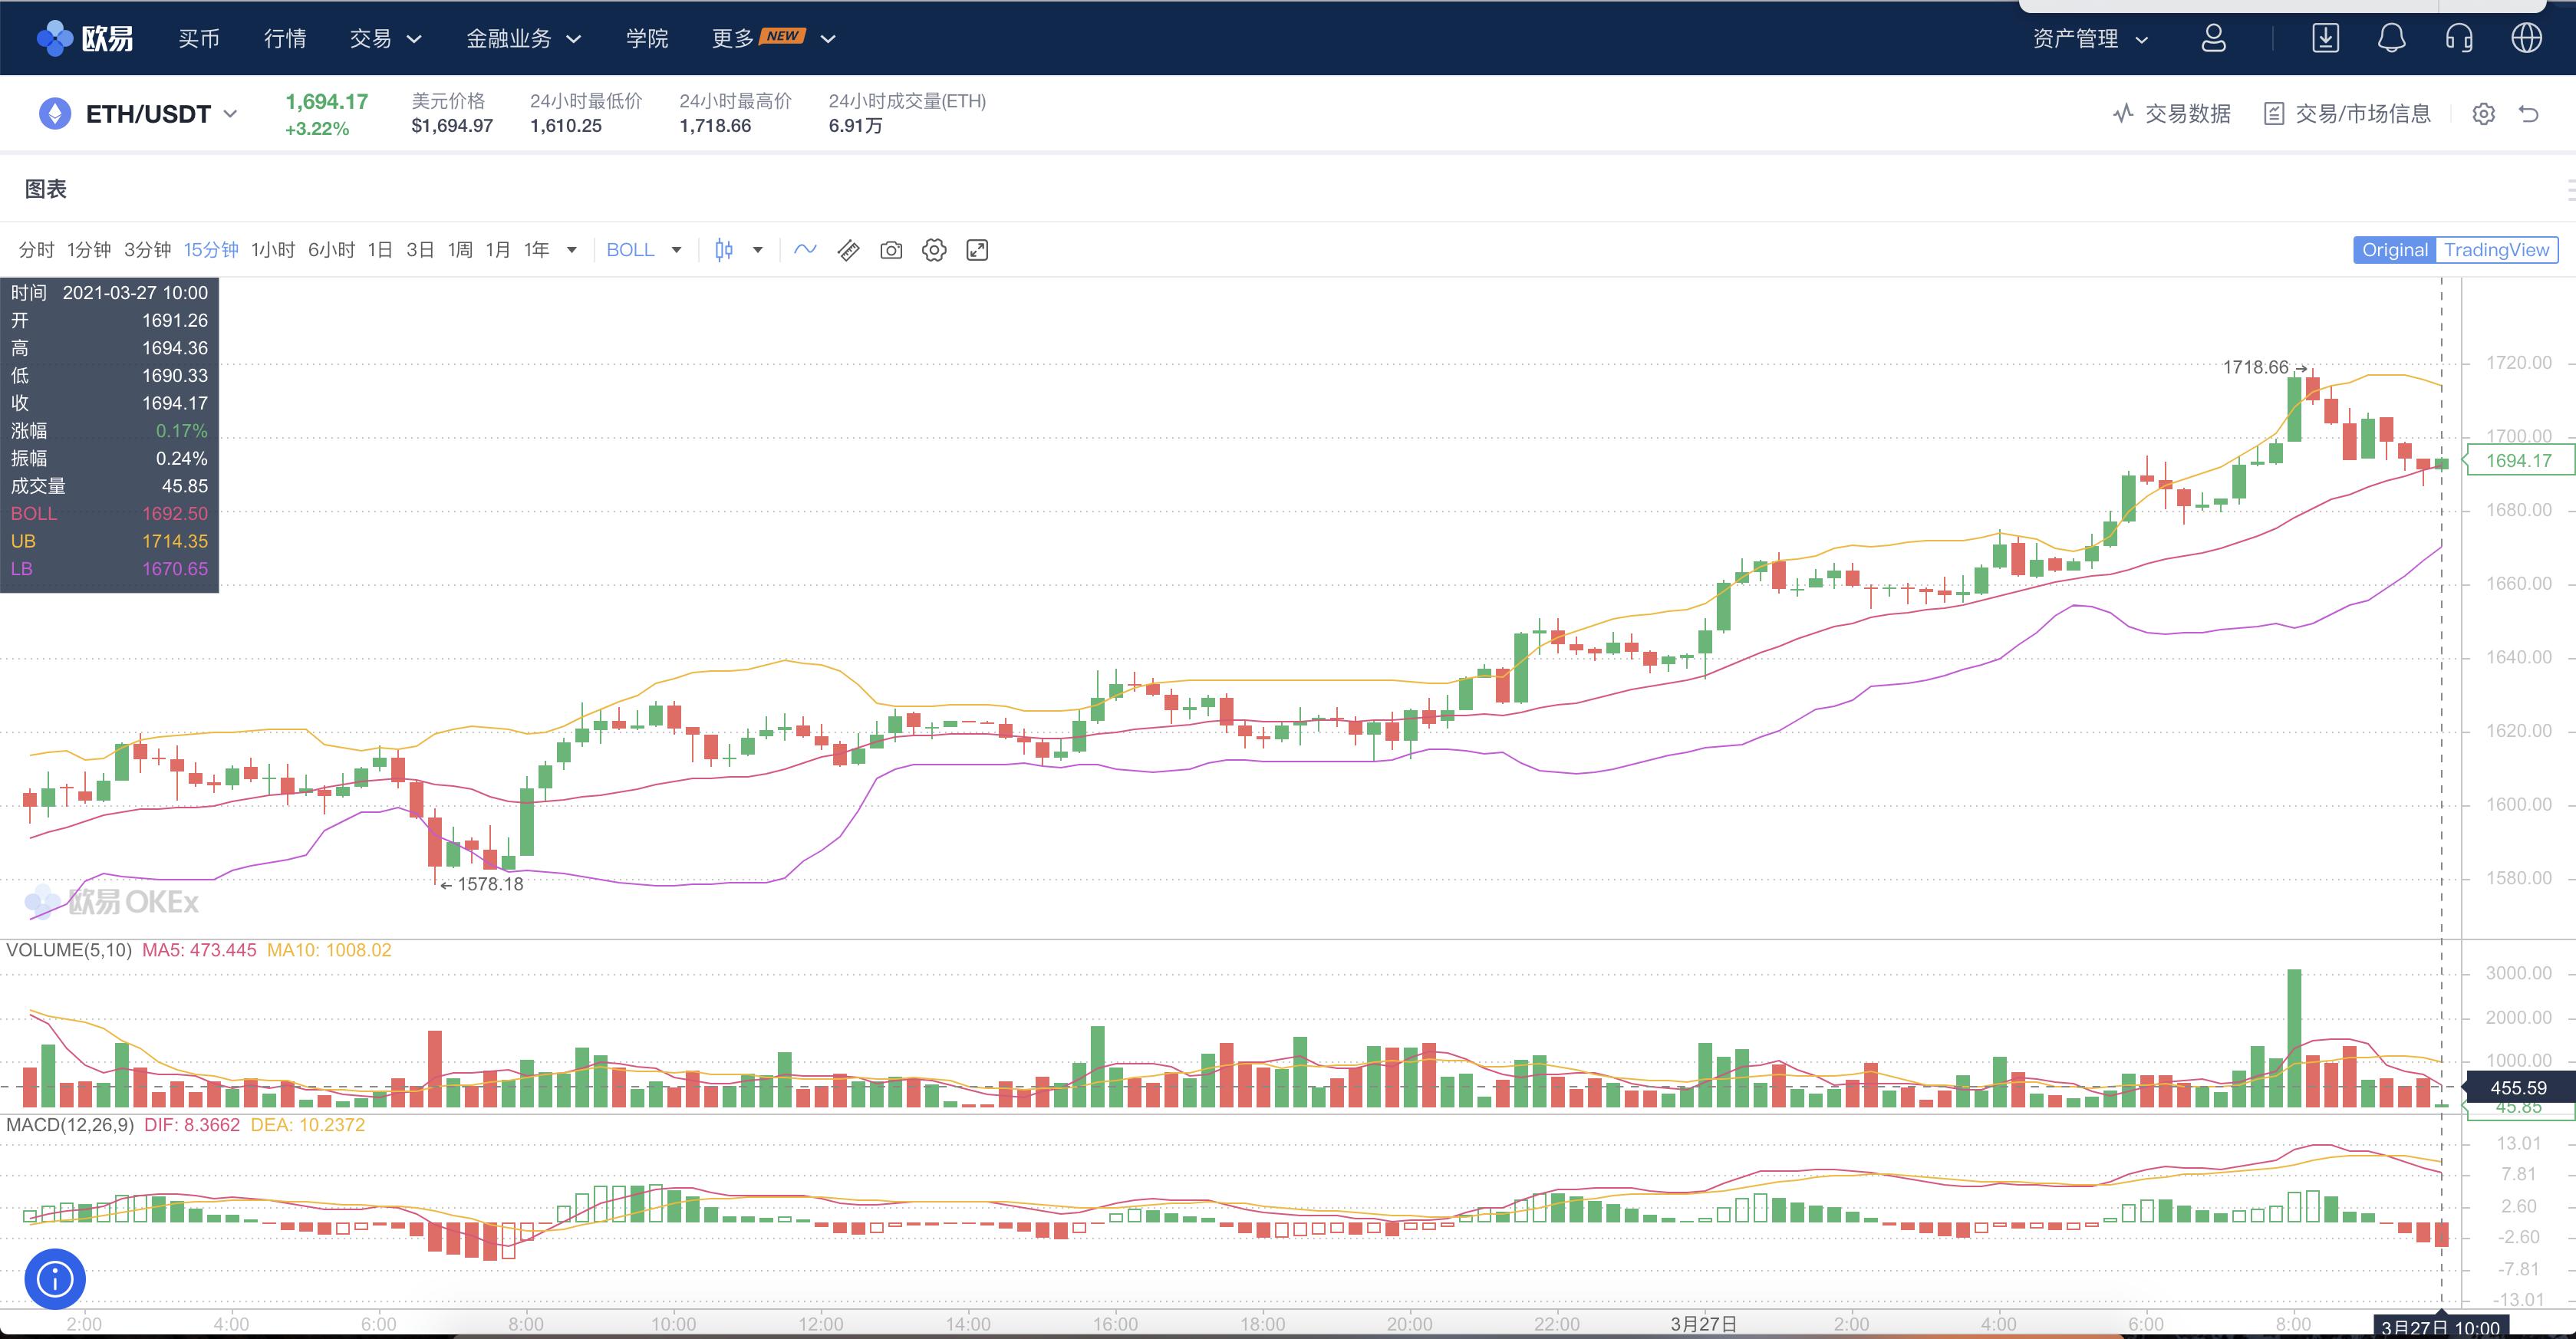Click the chart restore/undo arrow icon
The image size is (2576, 1339).
[x=2530, y=114]
